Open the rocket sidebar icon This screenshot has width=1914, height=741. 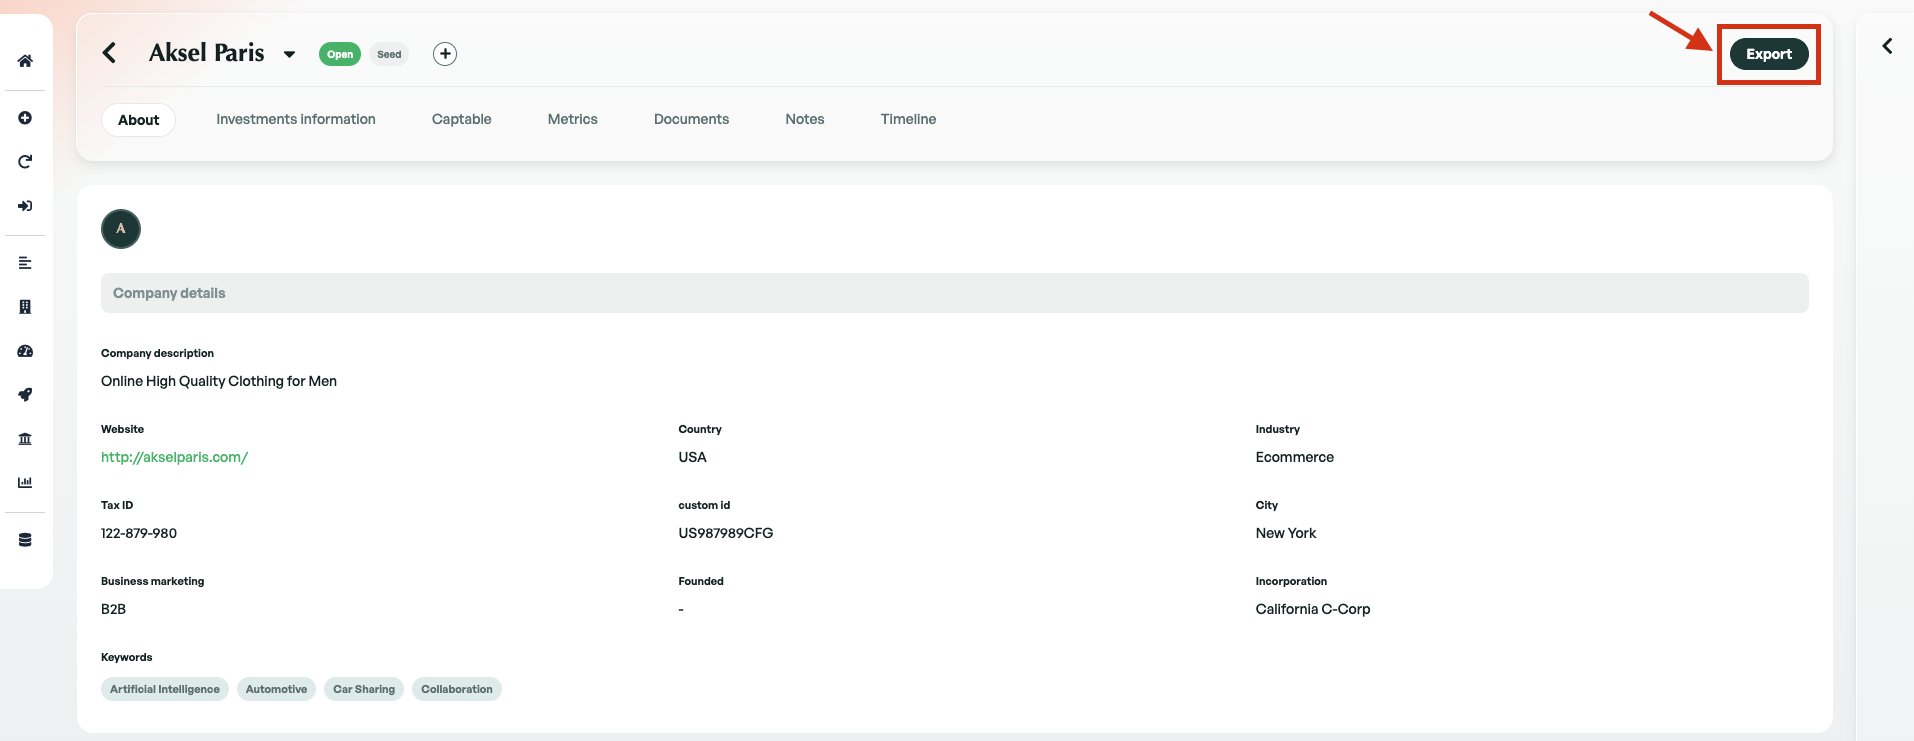pos(25,395)
